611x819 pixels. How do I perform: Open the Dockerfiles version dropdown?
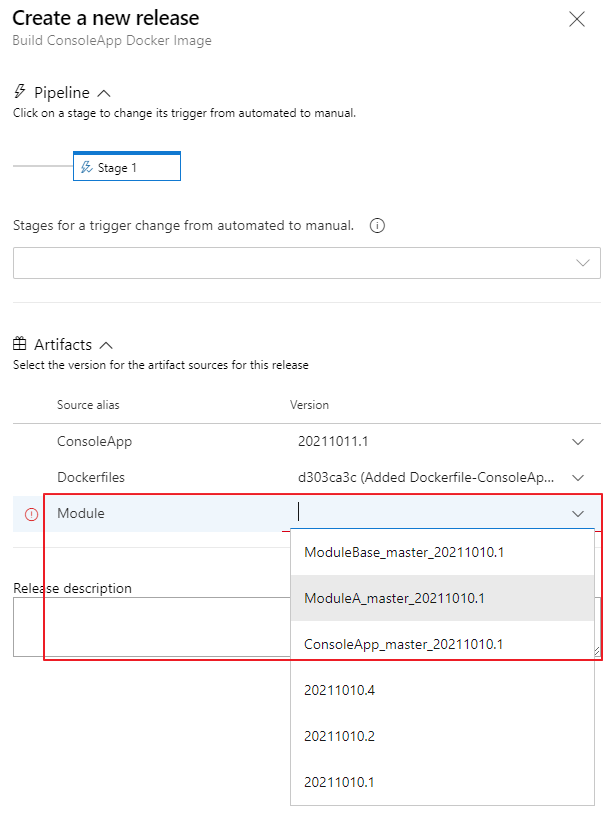[x=577, y=478]
